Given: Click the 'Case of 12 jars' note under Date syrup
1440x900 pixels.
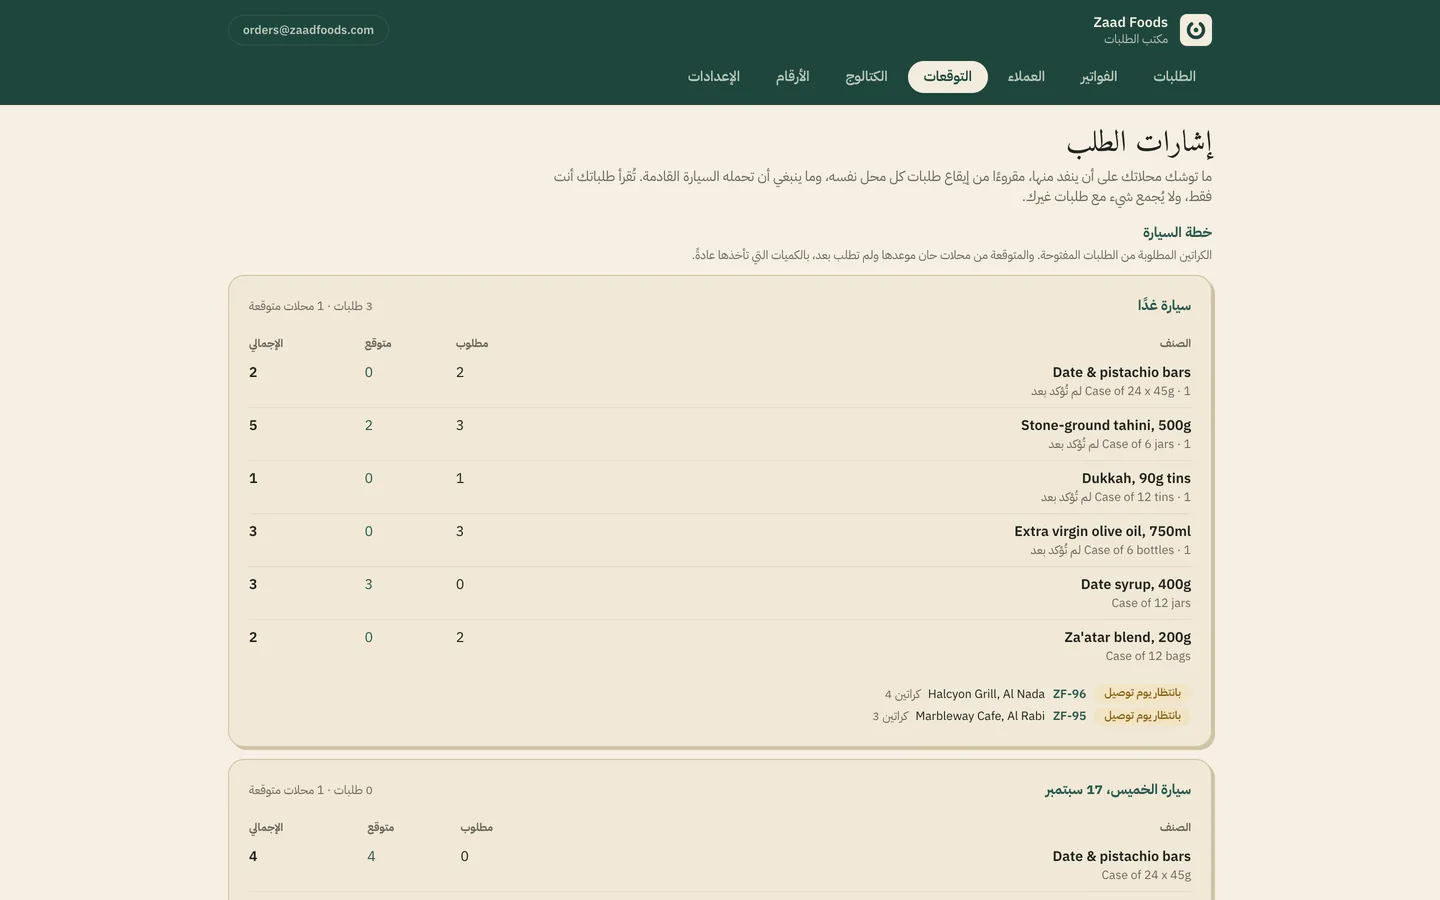Looking at the screenshot, I should coord(1151,603).
